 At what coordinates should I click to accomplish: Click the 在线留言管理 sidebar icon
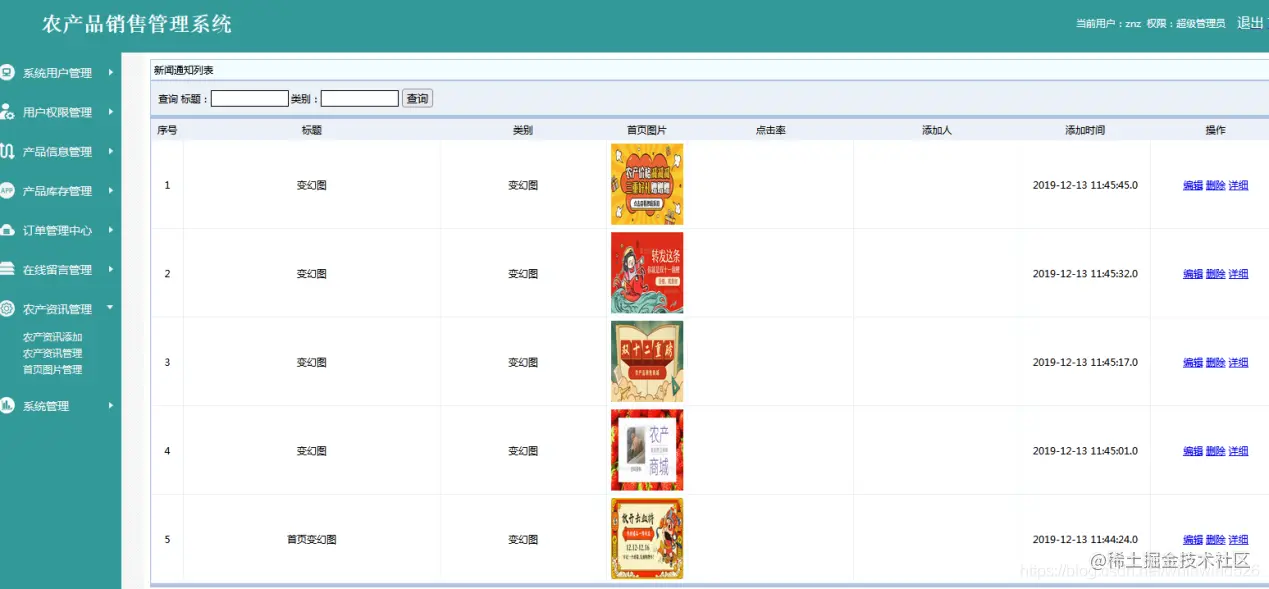click(x=7, y=269)
